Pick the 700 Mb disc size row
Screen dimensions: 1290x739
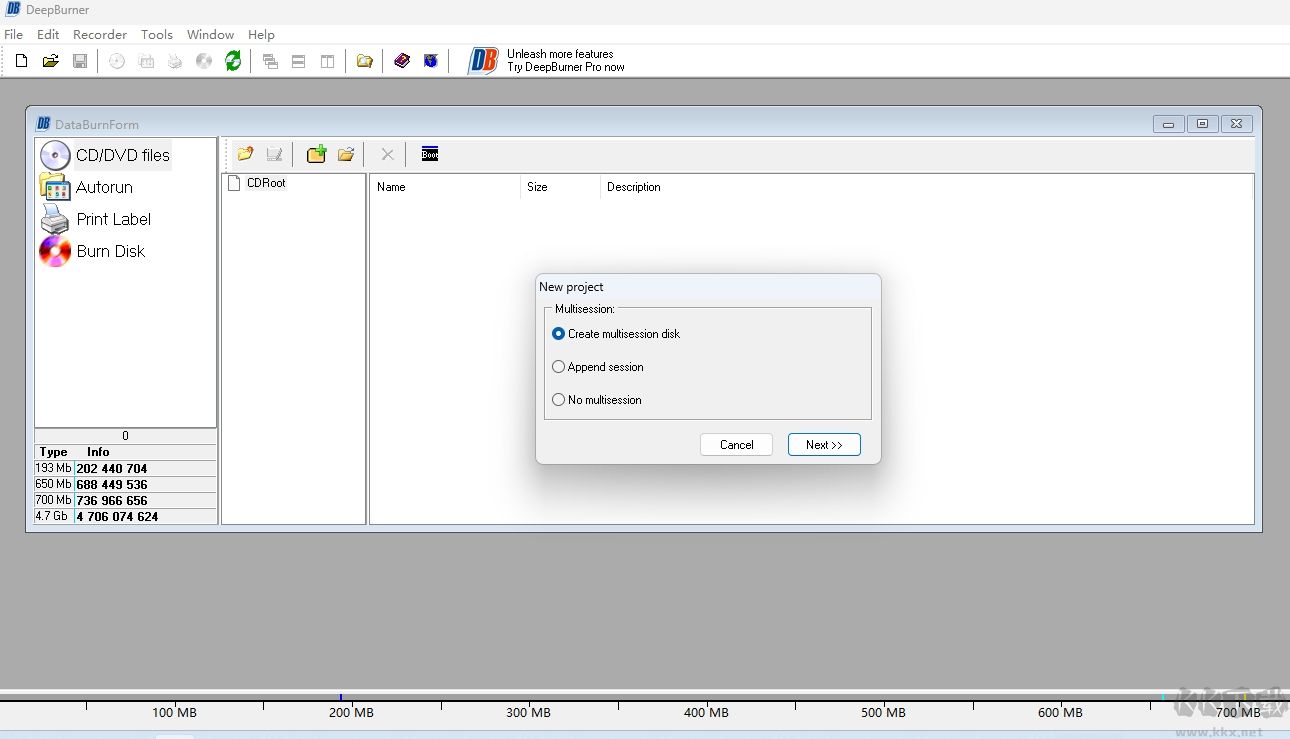point(111,500)
